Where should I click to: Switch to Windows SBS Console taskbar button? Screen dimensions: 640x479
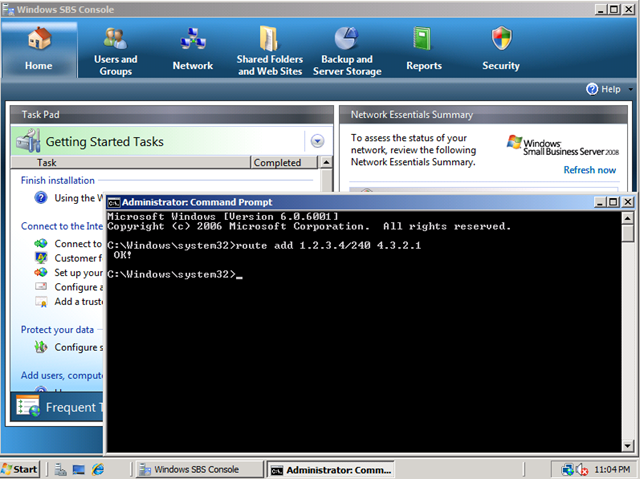pos(200,469)
